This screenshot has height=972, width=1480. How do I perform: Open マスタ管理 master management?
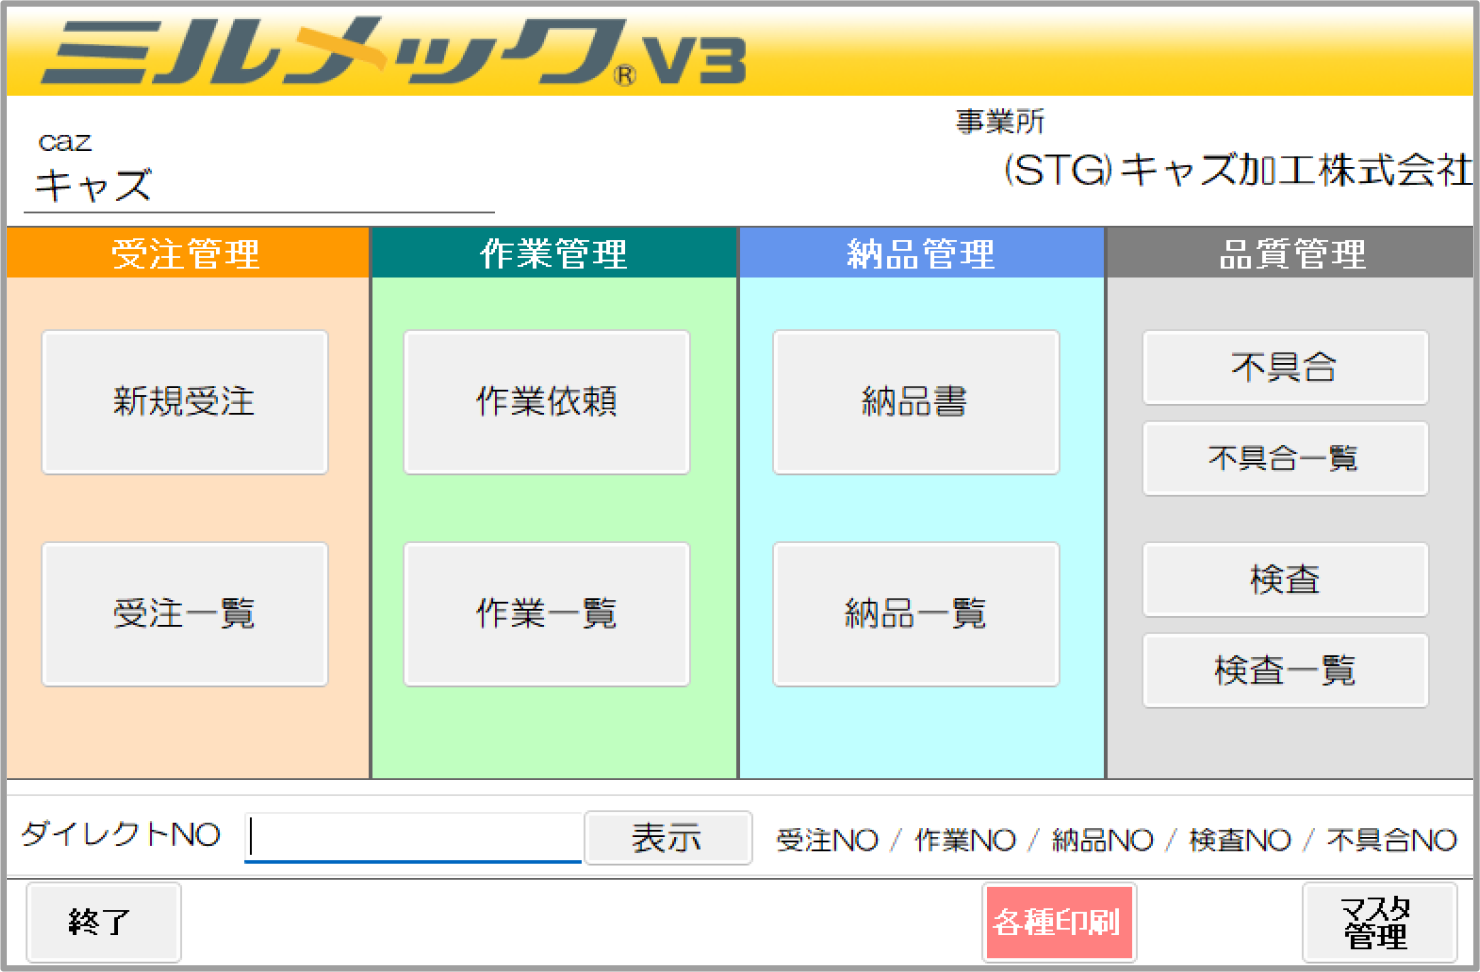click(x=1379, y=922)
